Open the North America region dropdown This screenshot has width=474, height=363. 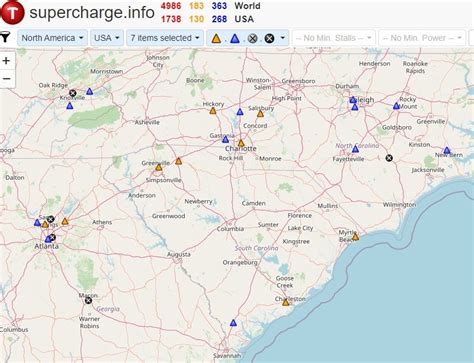[52, 38]
